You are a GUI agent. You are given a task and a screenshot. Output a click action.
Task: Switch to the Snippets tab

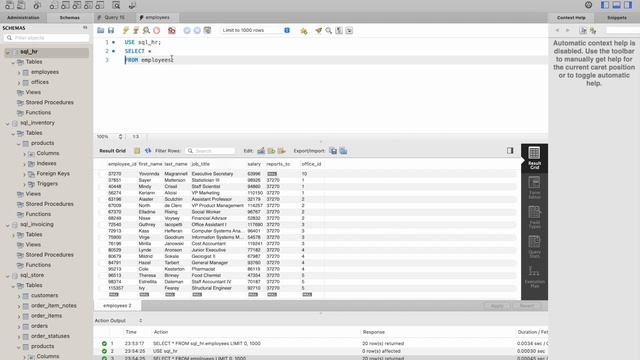point(617,18)
